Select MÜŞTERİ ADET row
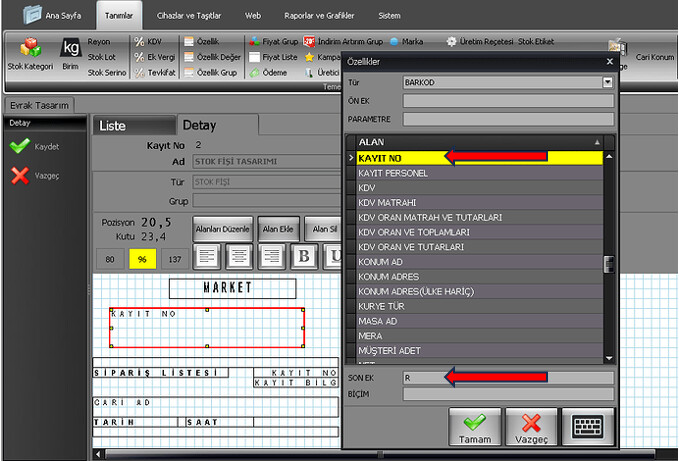The image size is (679, 461). coord(479,351)
